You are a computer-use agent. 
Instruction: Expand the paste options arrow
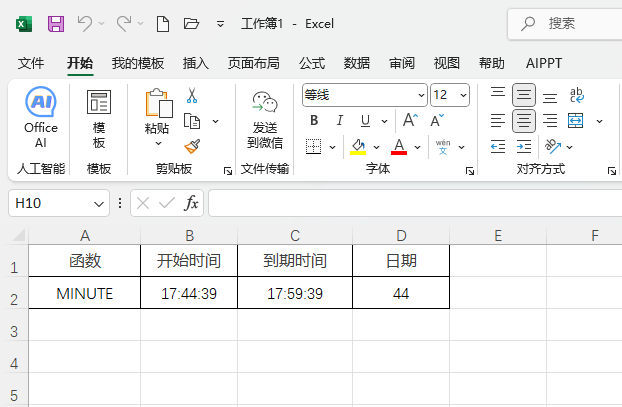tap(158, 143)
